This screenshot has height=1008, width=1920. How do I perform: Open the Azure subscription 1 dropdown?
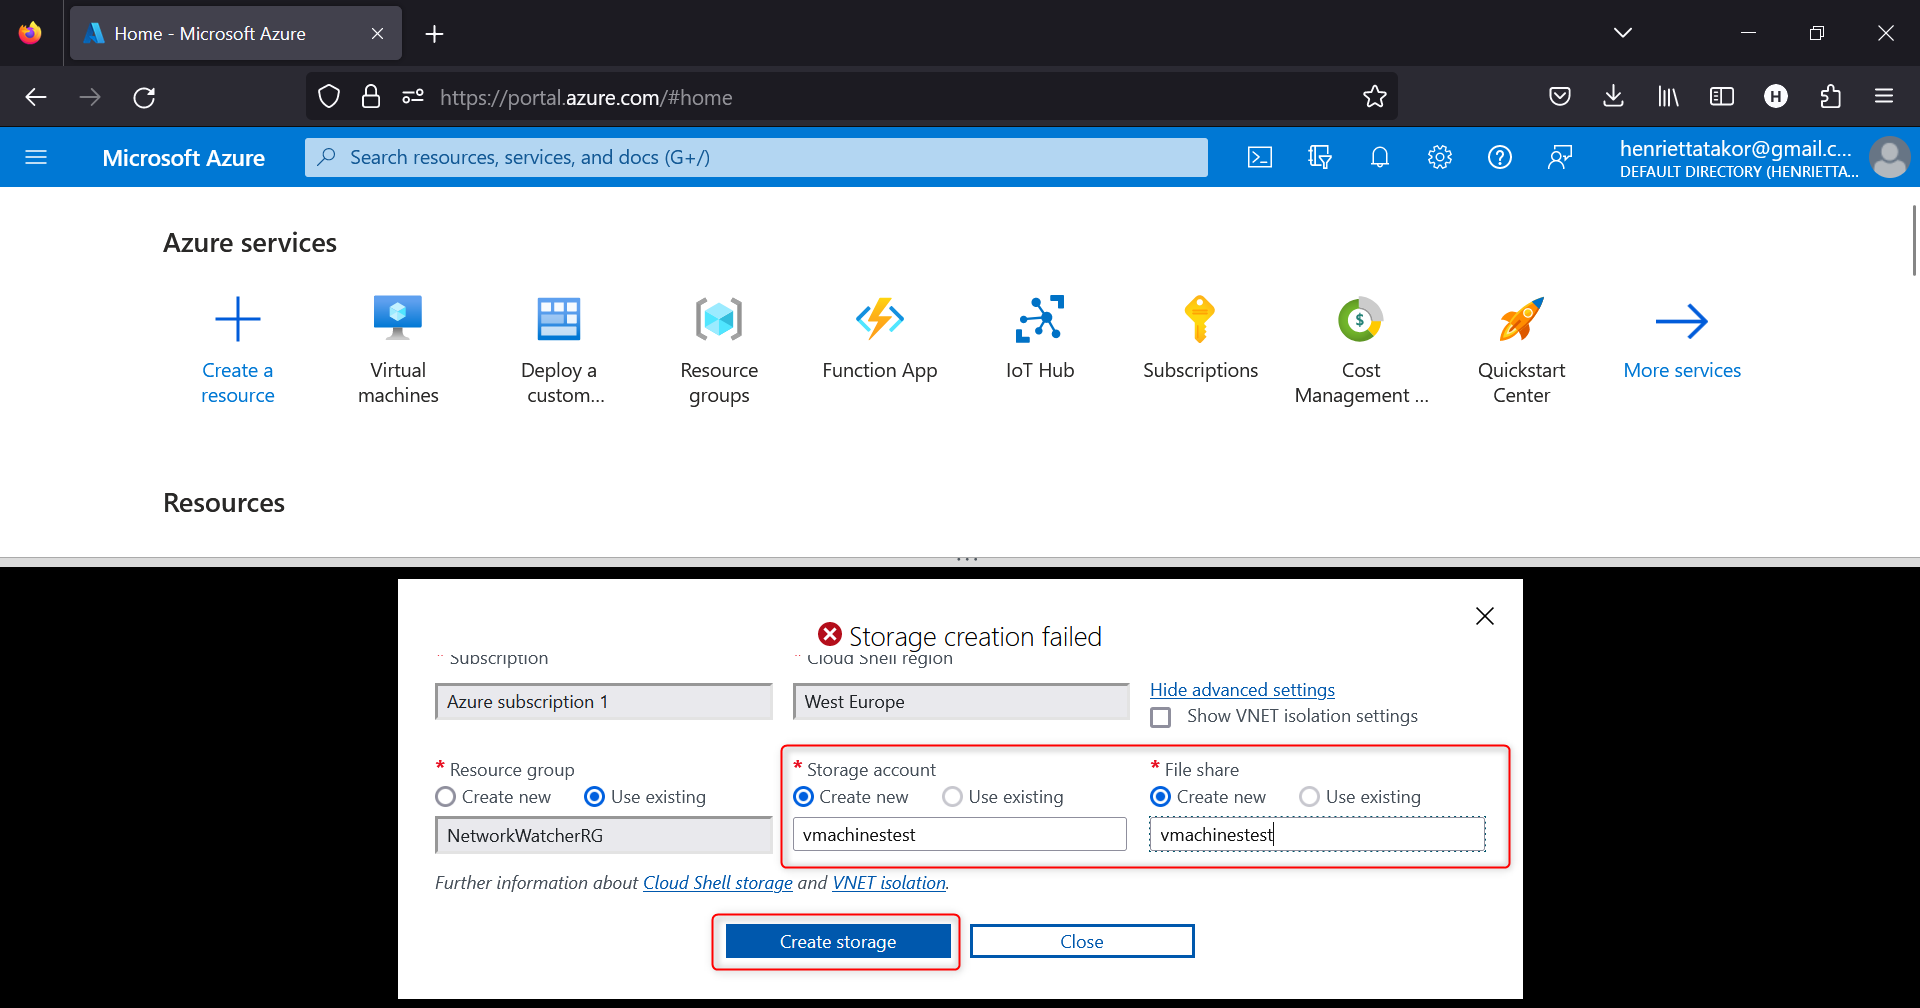pos(604,702)
